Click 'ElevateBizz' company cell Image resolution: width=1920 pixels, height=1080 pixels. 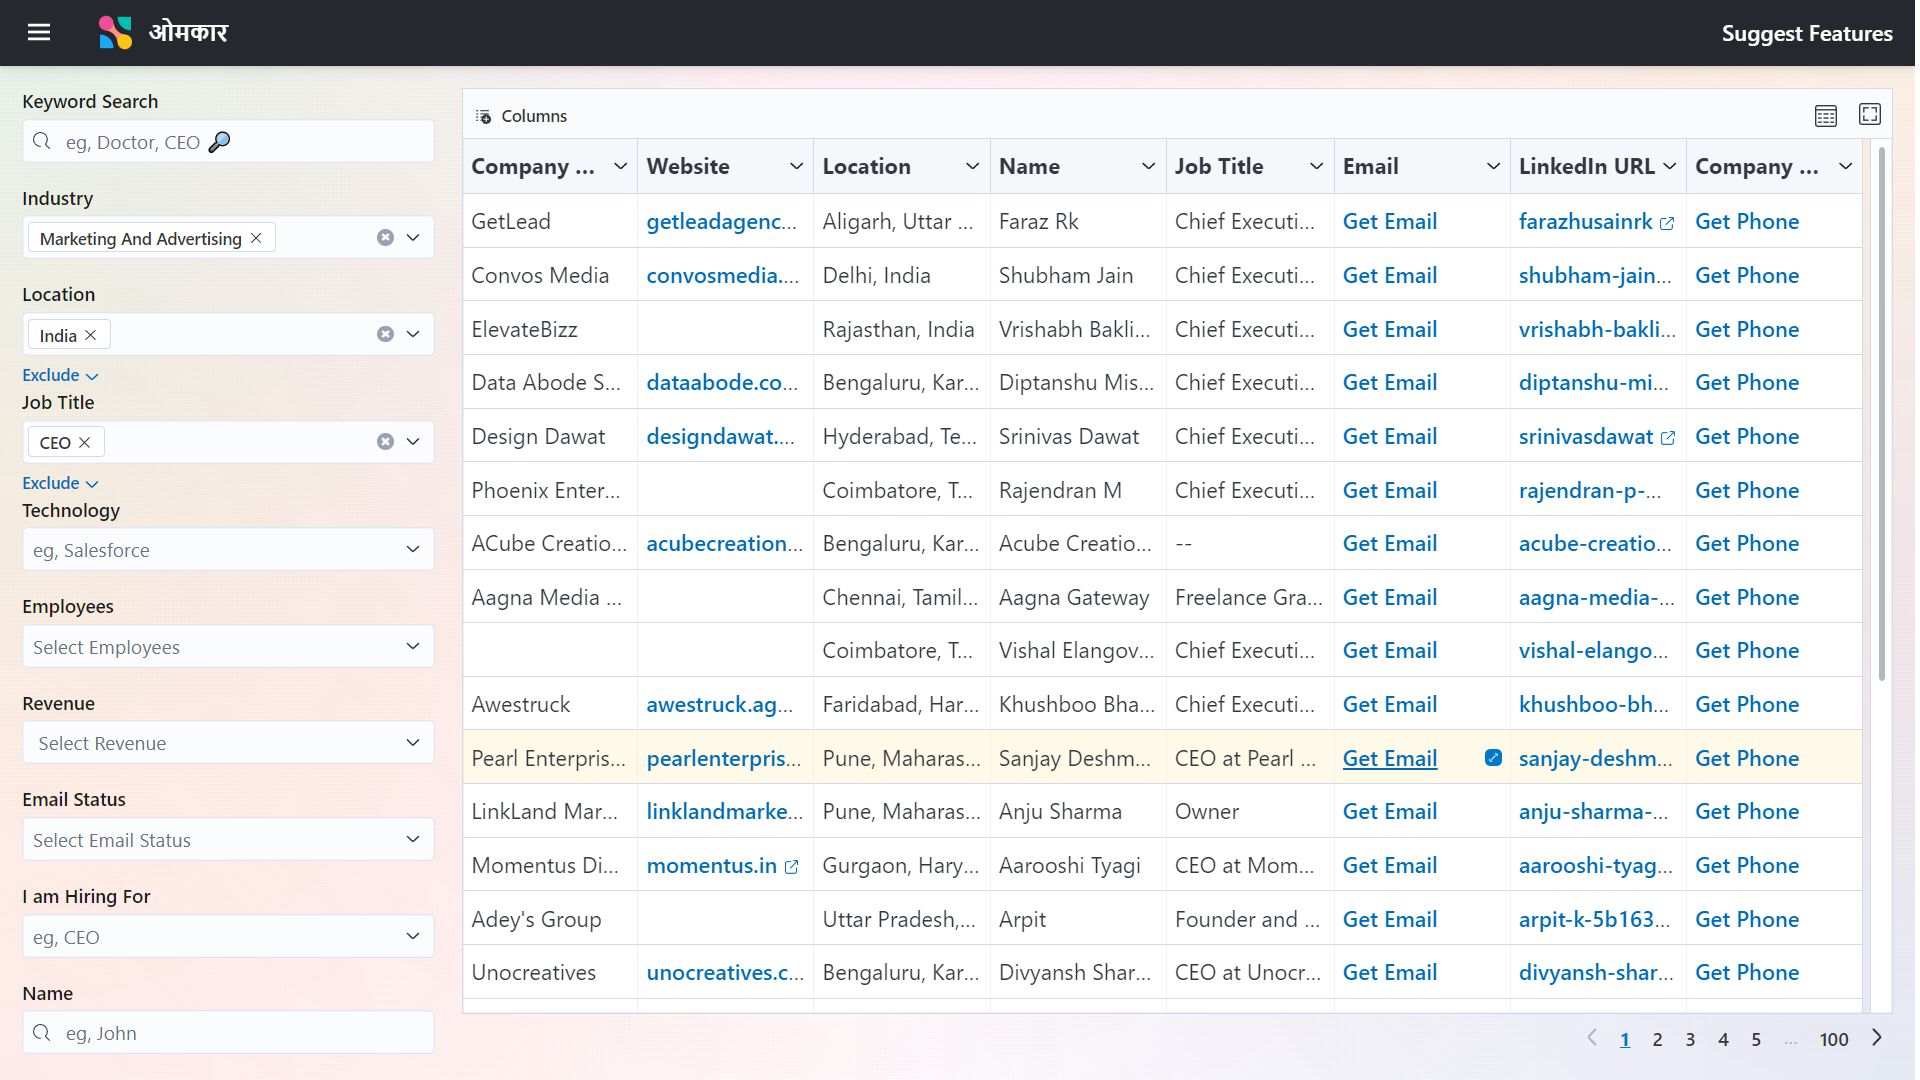point(549,330)
